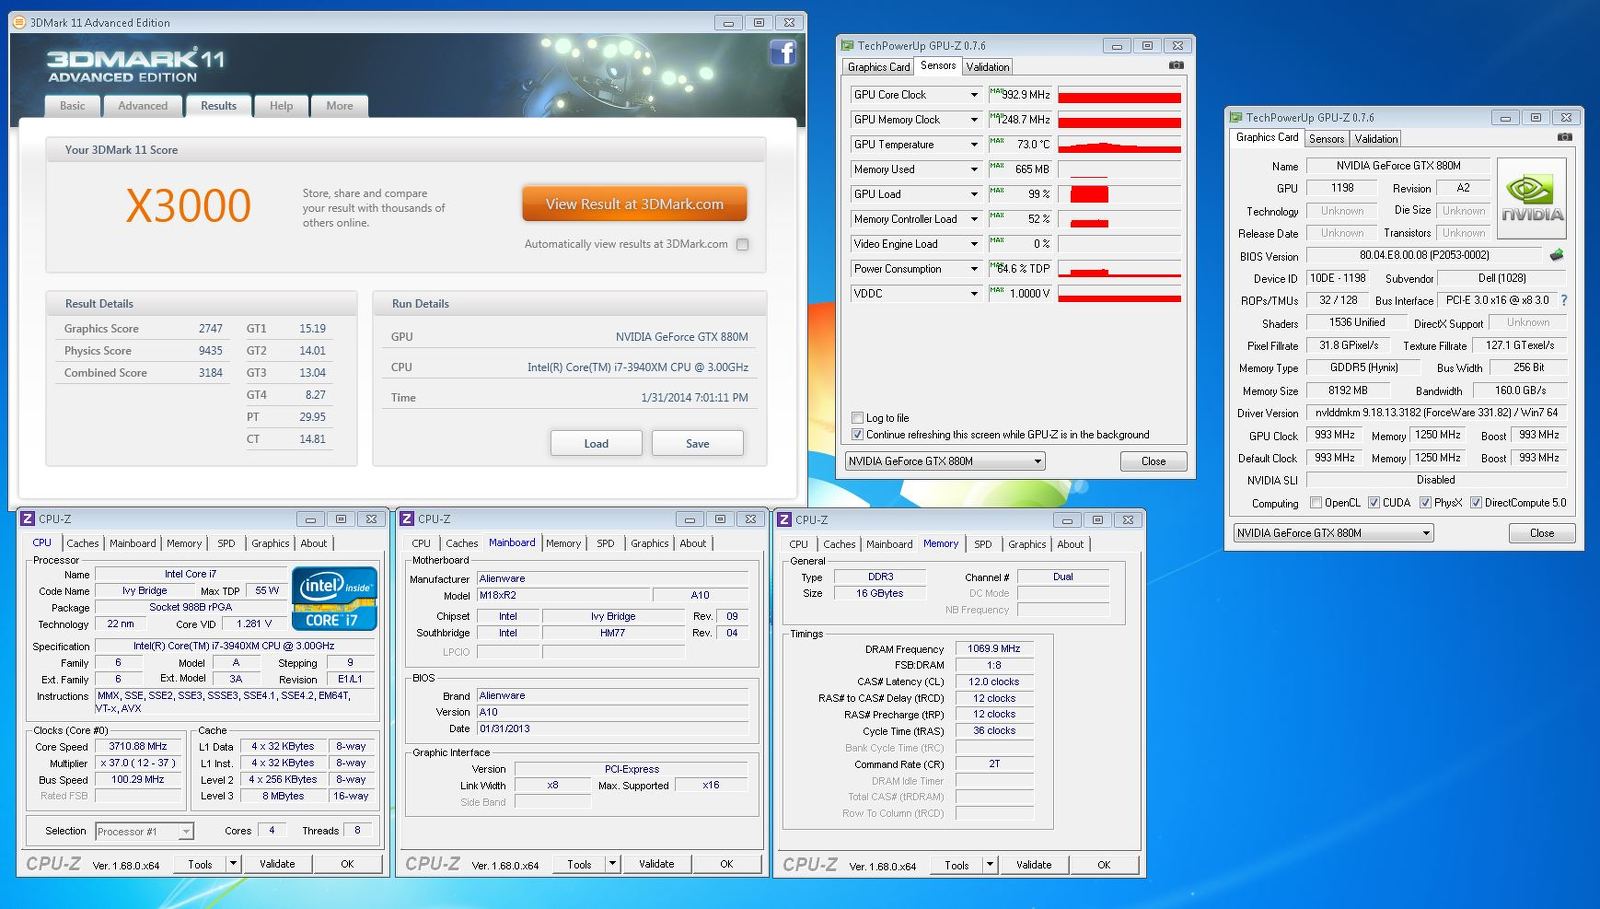This screenshot has width=1600, height=909.
Task: Uncheck Continue refreshing while GPU-Z in background
Action: (857, 435)
